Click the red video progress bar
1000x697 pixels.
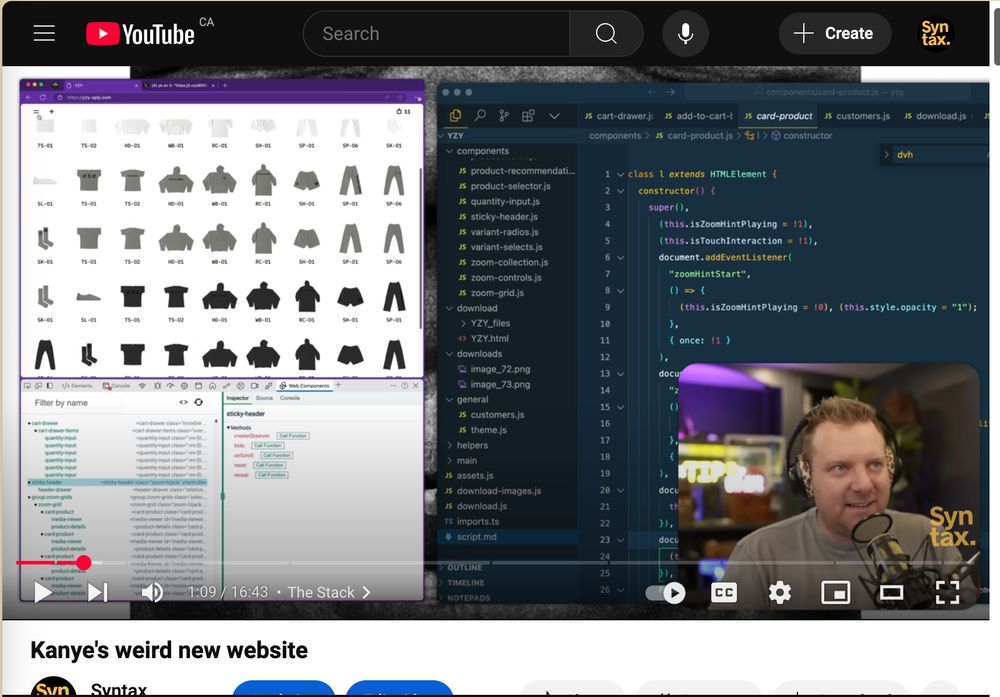coord(48,563)
